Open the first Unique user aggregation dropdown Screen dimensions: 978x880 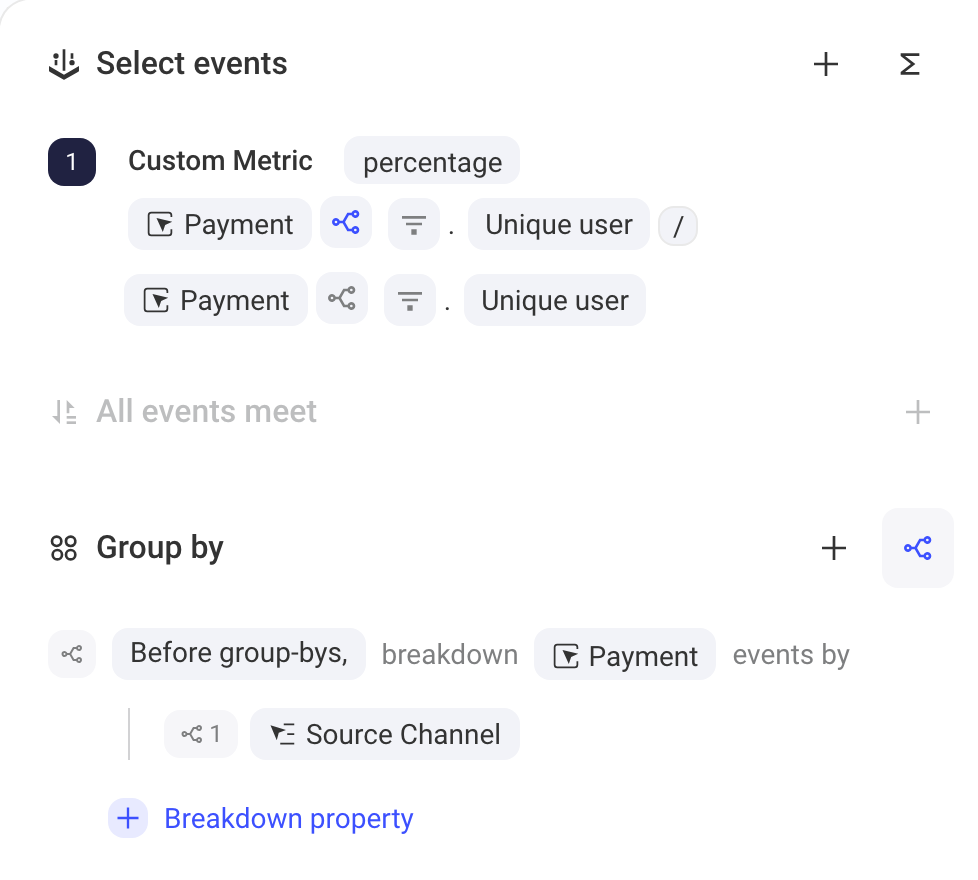coord(559,224)
